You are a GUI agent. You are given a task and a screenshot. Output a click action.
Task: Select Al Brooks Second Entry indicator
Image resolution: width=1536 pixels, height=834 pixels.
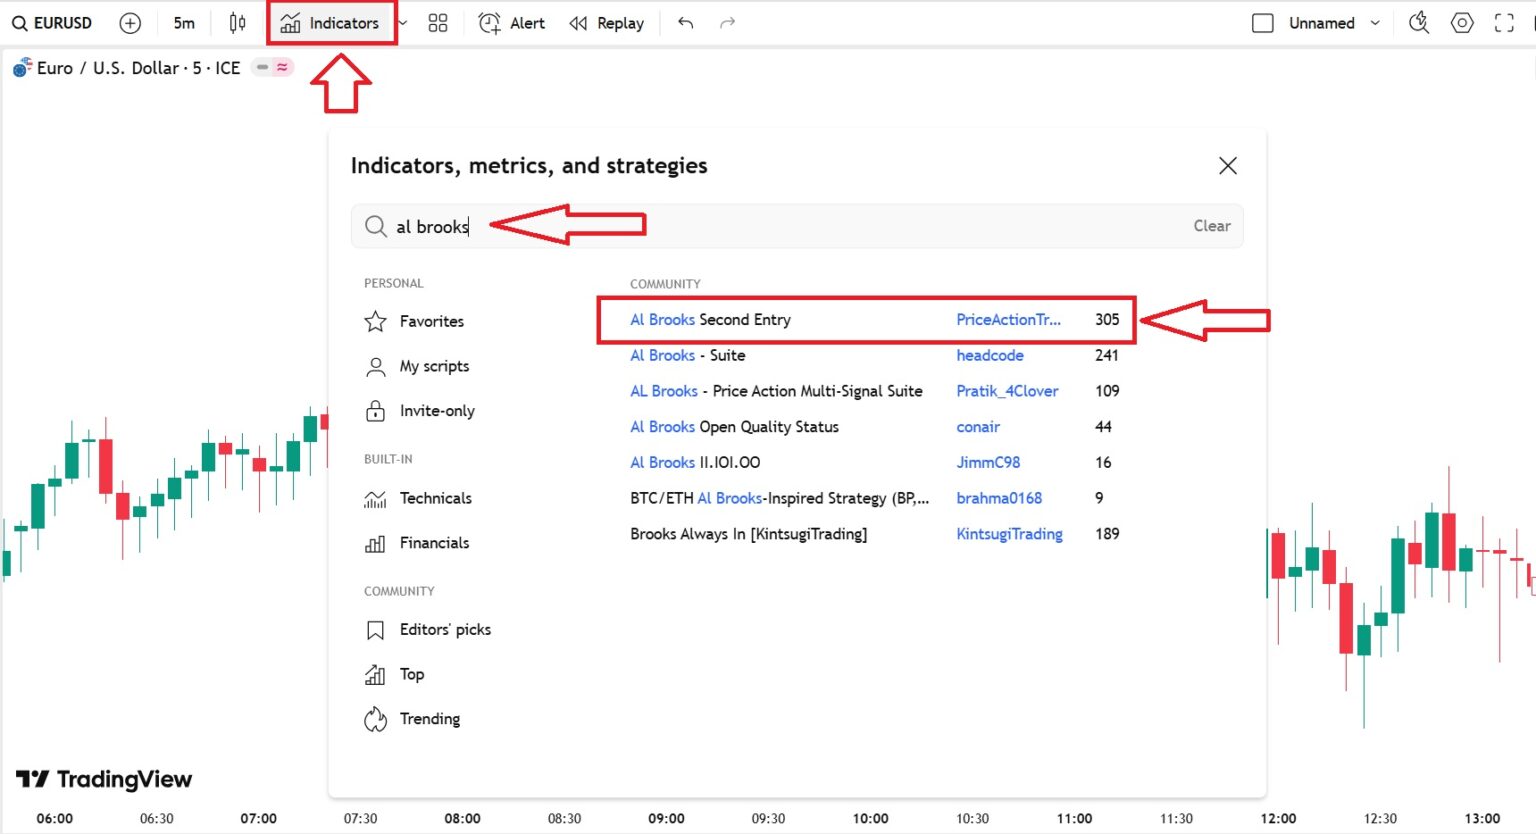pyautogui.click(x=710, y=320)
